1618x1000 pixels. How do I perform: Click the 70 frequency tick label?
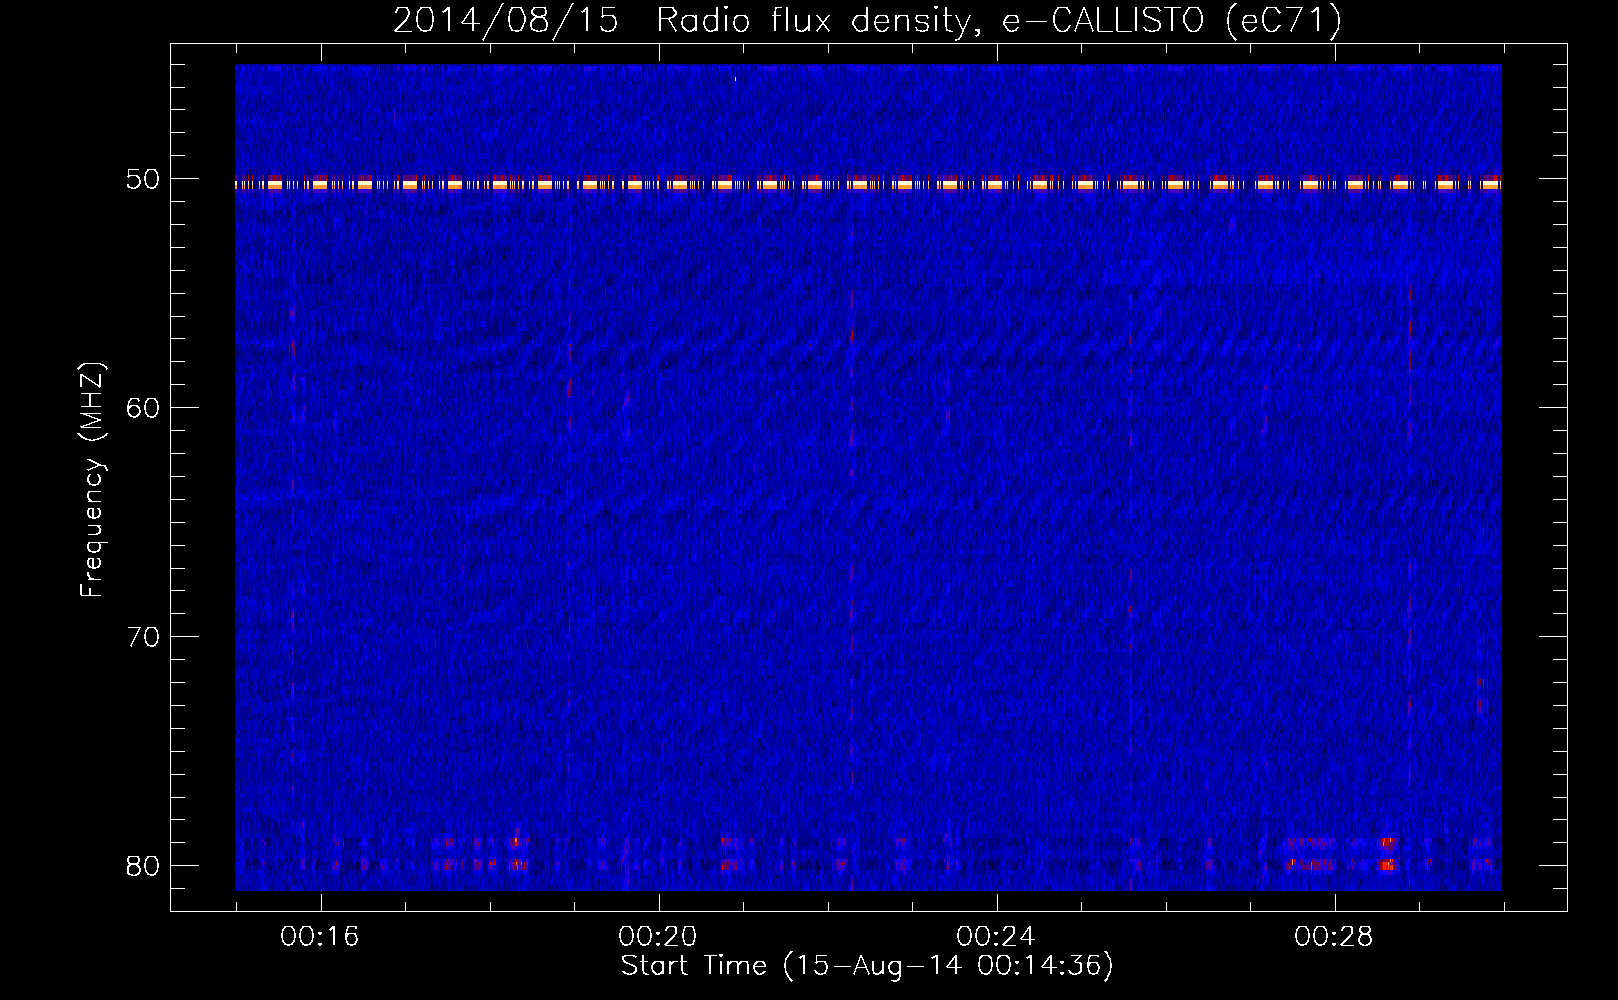pos(143,637)
